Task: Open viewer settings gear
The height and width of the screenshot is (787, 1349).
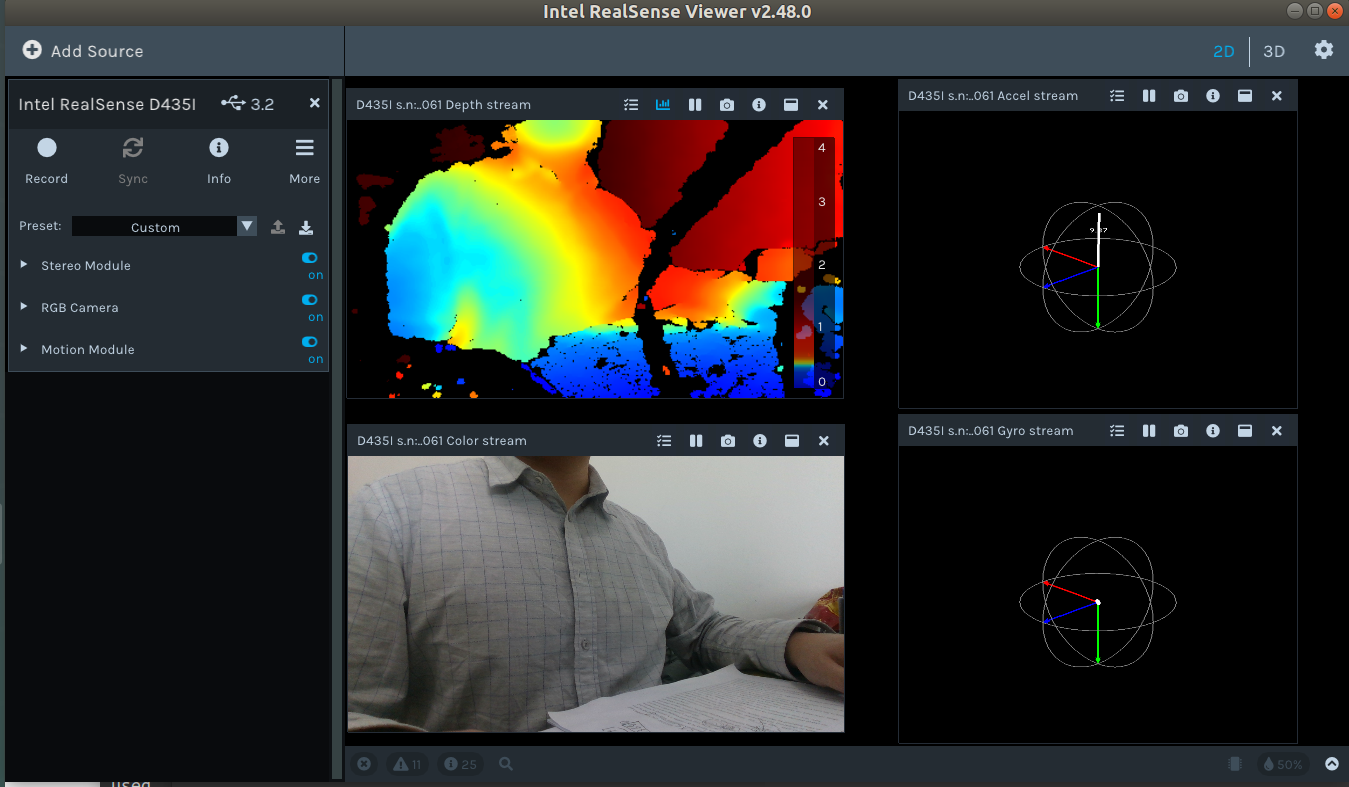Action: tap(1324, 49)
